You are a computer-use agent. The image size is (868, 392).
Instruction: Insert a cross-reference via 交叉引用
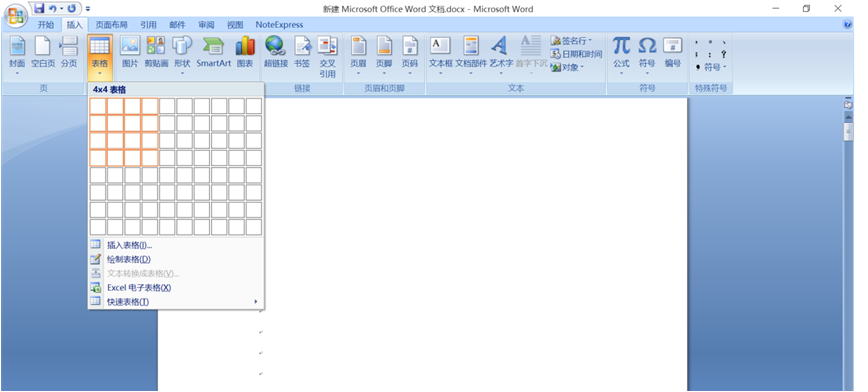pyautogui.click(x=327, y=58)
